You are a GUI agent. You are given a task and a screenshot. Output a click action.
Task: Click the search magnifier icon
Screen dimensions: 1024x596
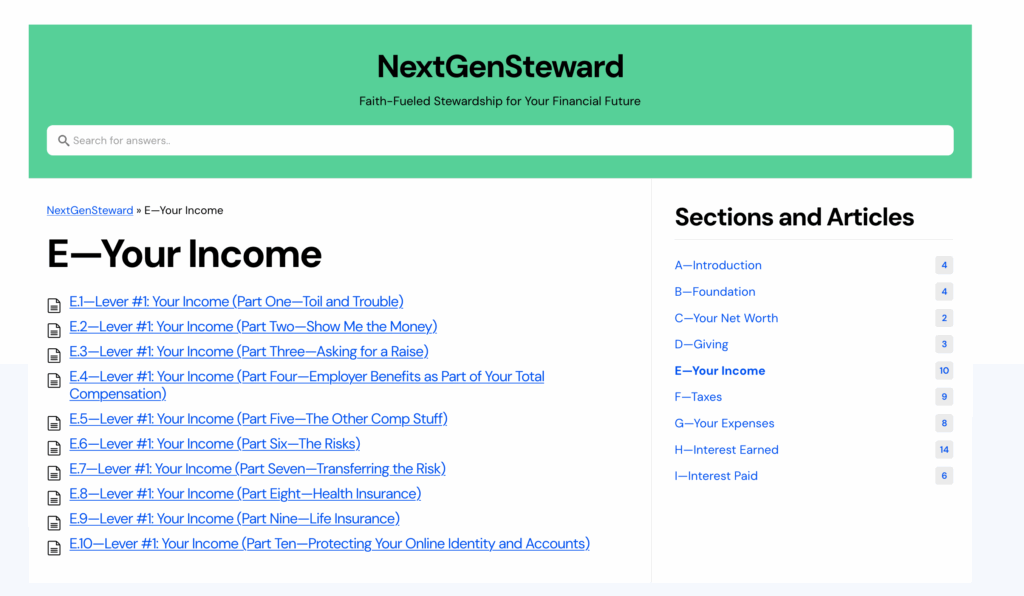[63, 140]
